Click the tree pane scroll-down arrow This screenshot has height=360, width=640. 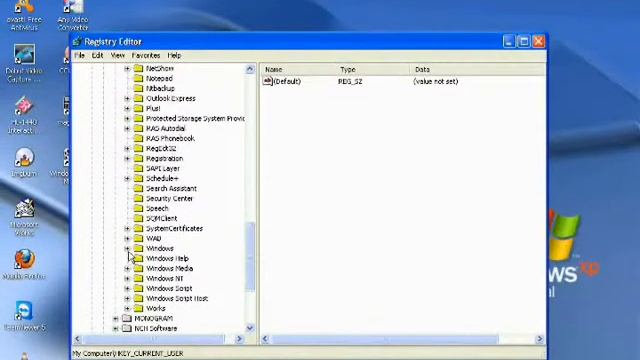coord(250,328)
